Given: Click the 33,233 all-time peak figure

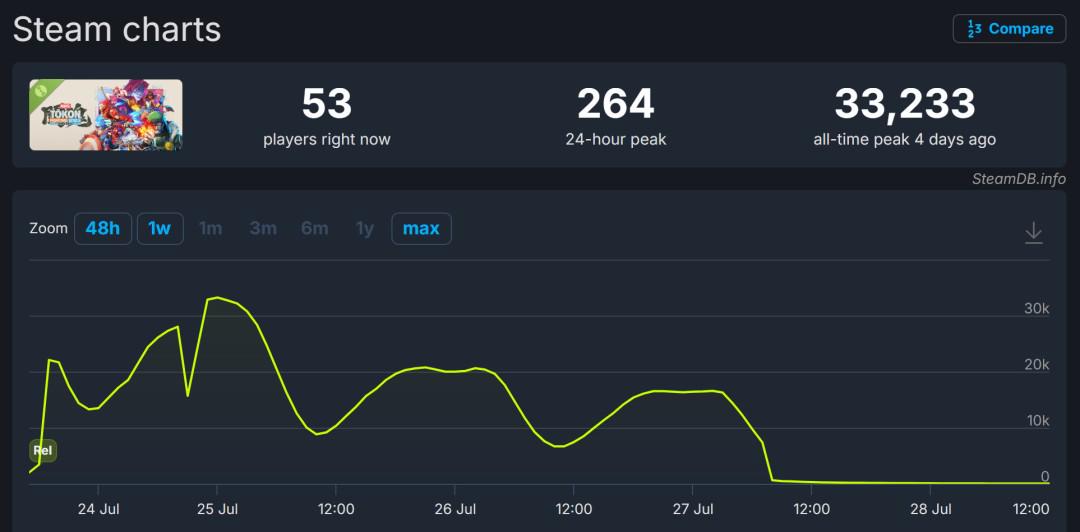Looking at the screenshot, I should [x=904, y=104].
